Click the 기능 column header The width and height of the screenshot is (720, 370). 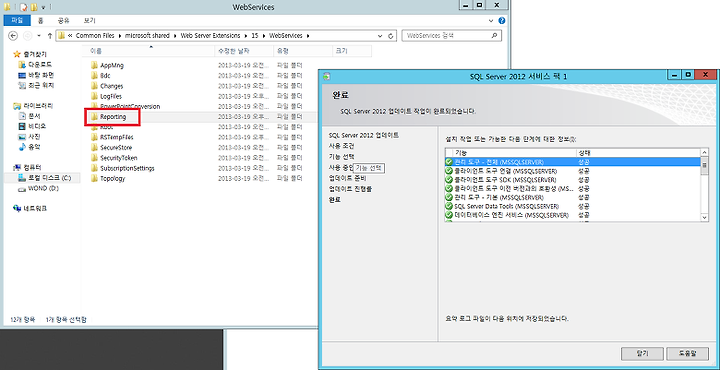[x=514, y=153]
